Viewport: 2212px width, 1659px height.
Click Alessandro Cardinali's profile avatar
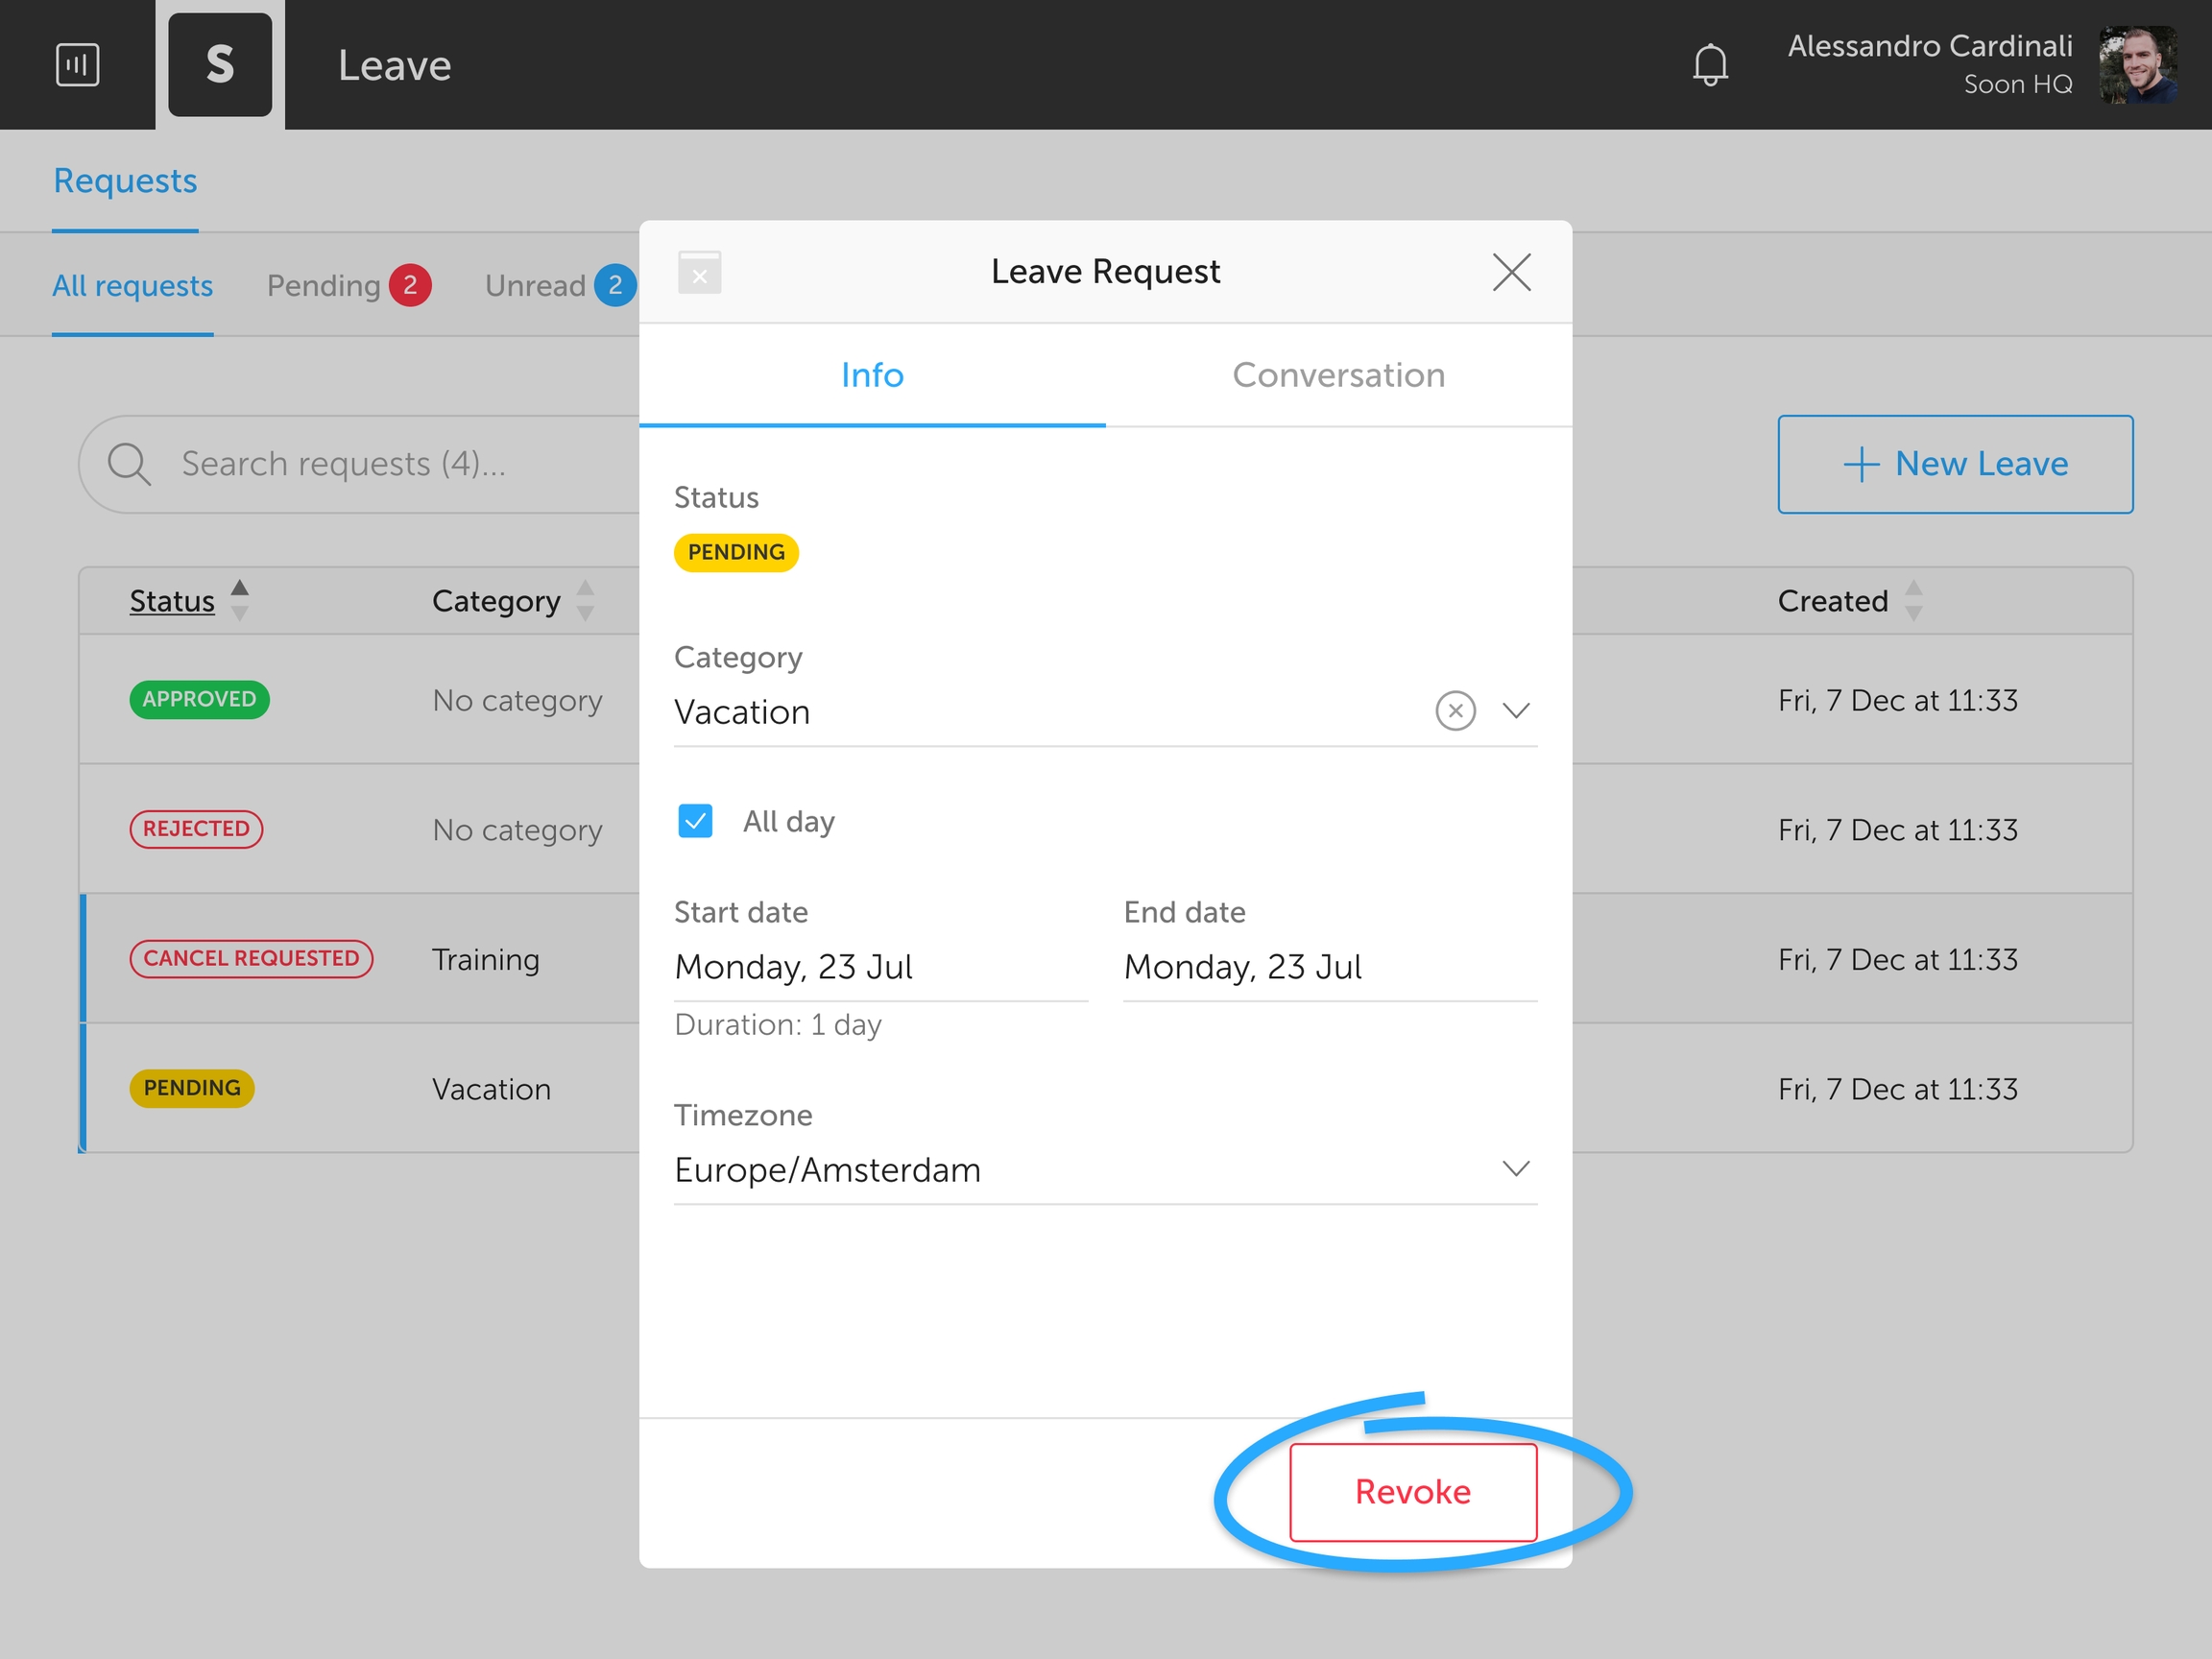point(2137,65)
